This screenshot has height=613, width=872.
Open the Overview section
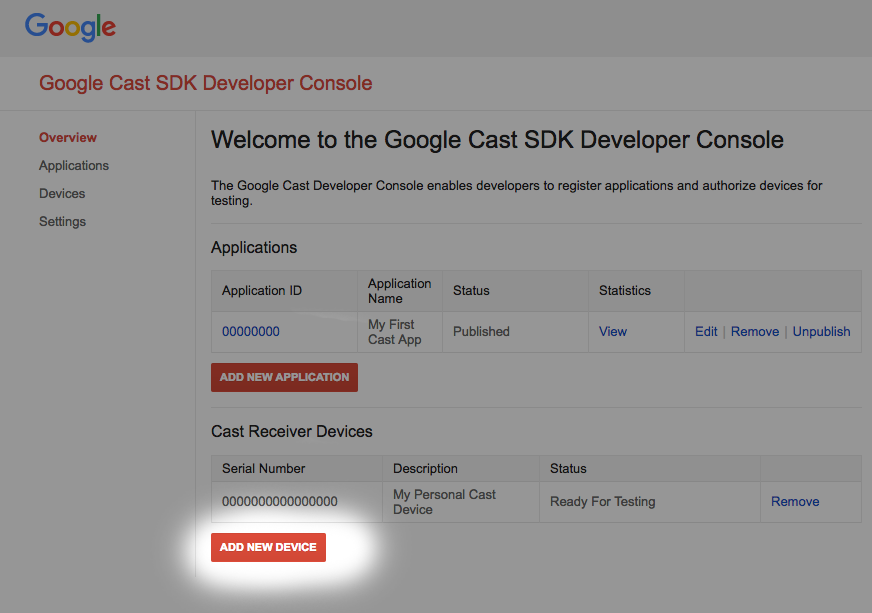click(x=68, y=137)
